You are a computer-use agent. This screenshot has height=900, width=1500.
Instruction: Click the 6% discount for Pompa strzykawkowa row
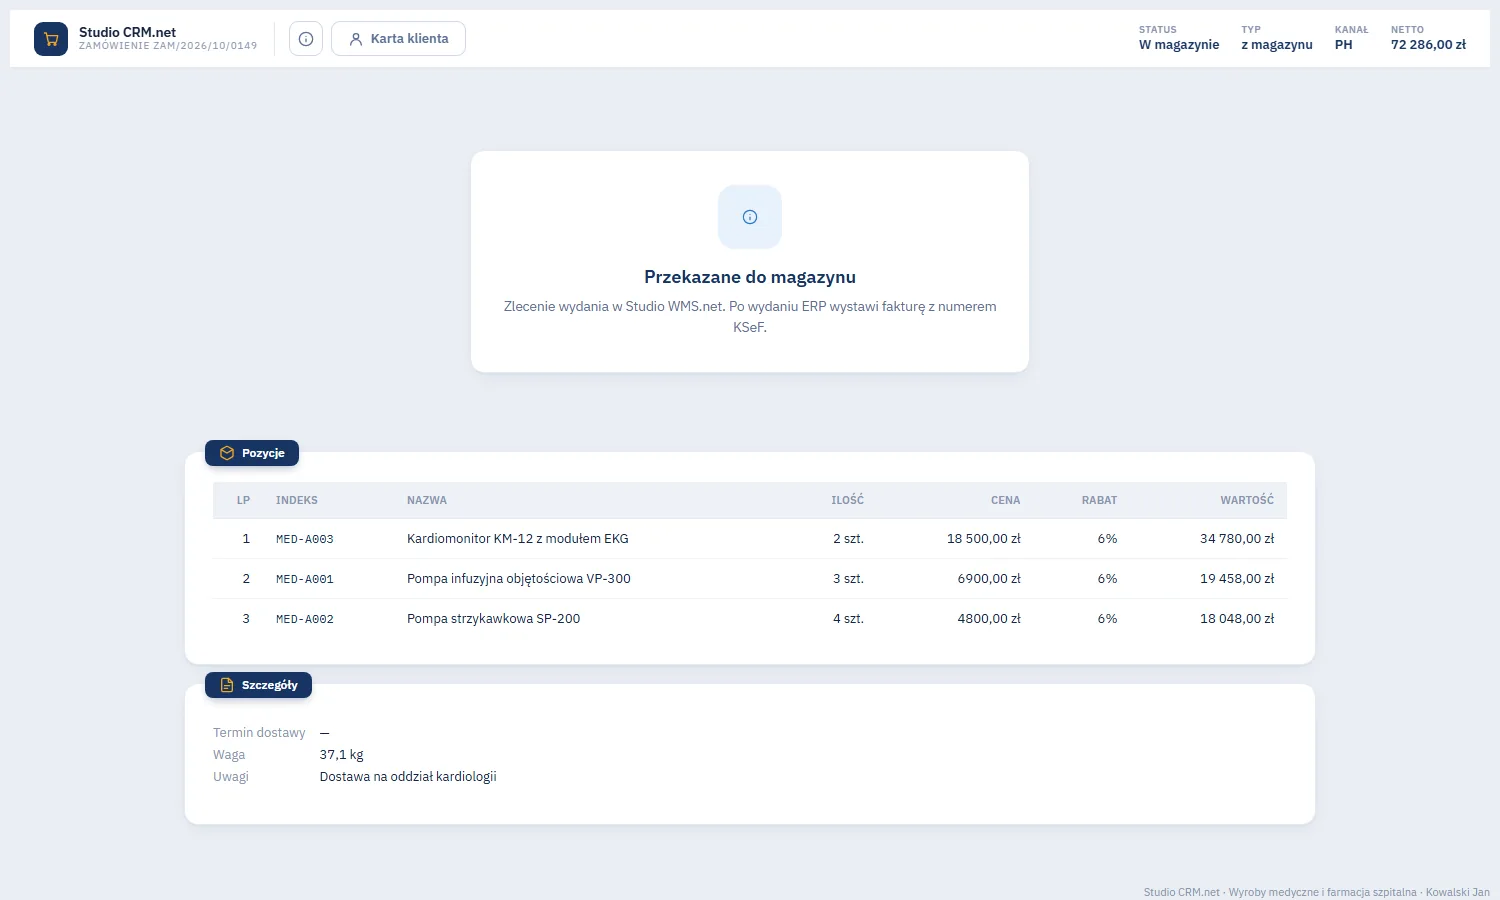pyautogui.click(x=1107, y=619)
